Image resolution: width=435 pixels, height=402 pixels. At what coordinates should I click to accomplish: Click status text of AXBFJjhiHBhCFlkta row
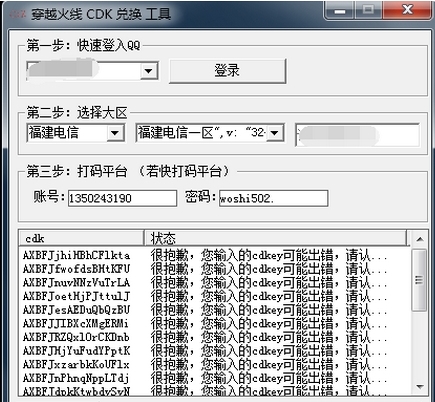269,256
